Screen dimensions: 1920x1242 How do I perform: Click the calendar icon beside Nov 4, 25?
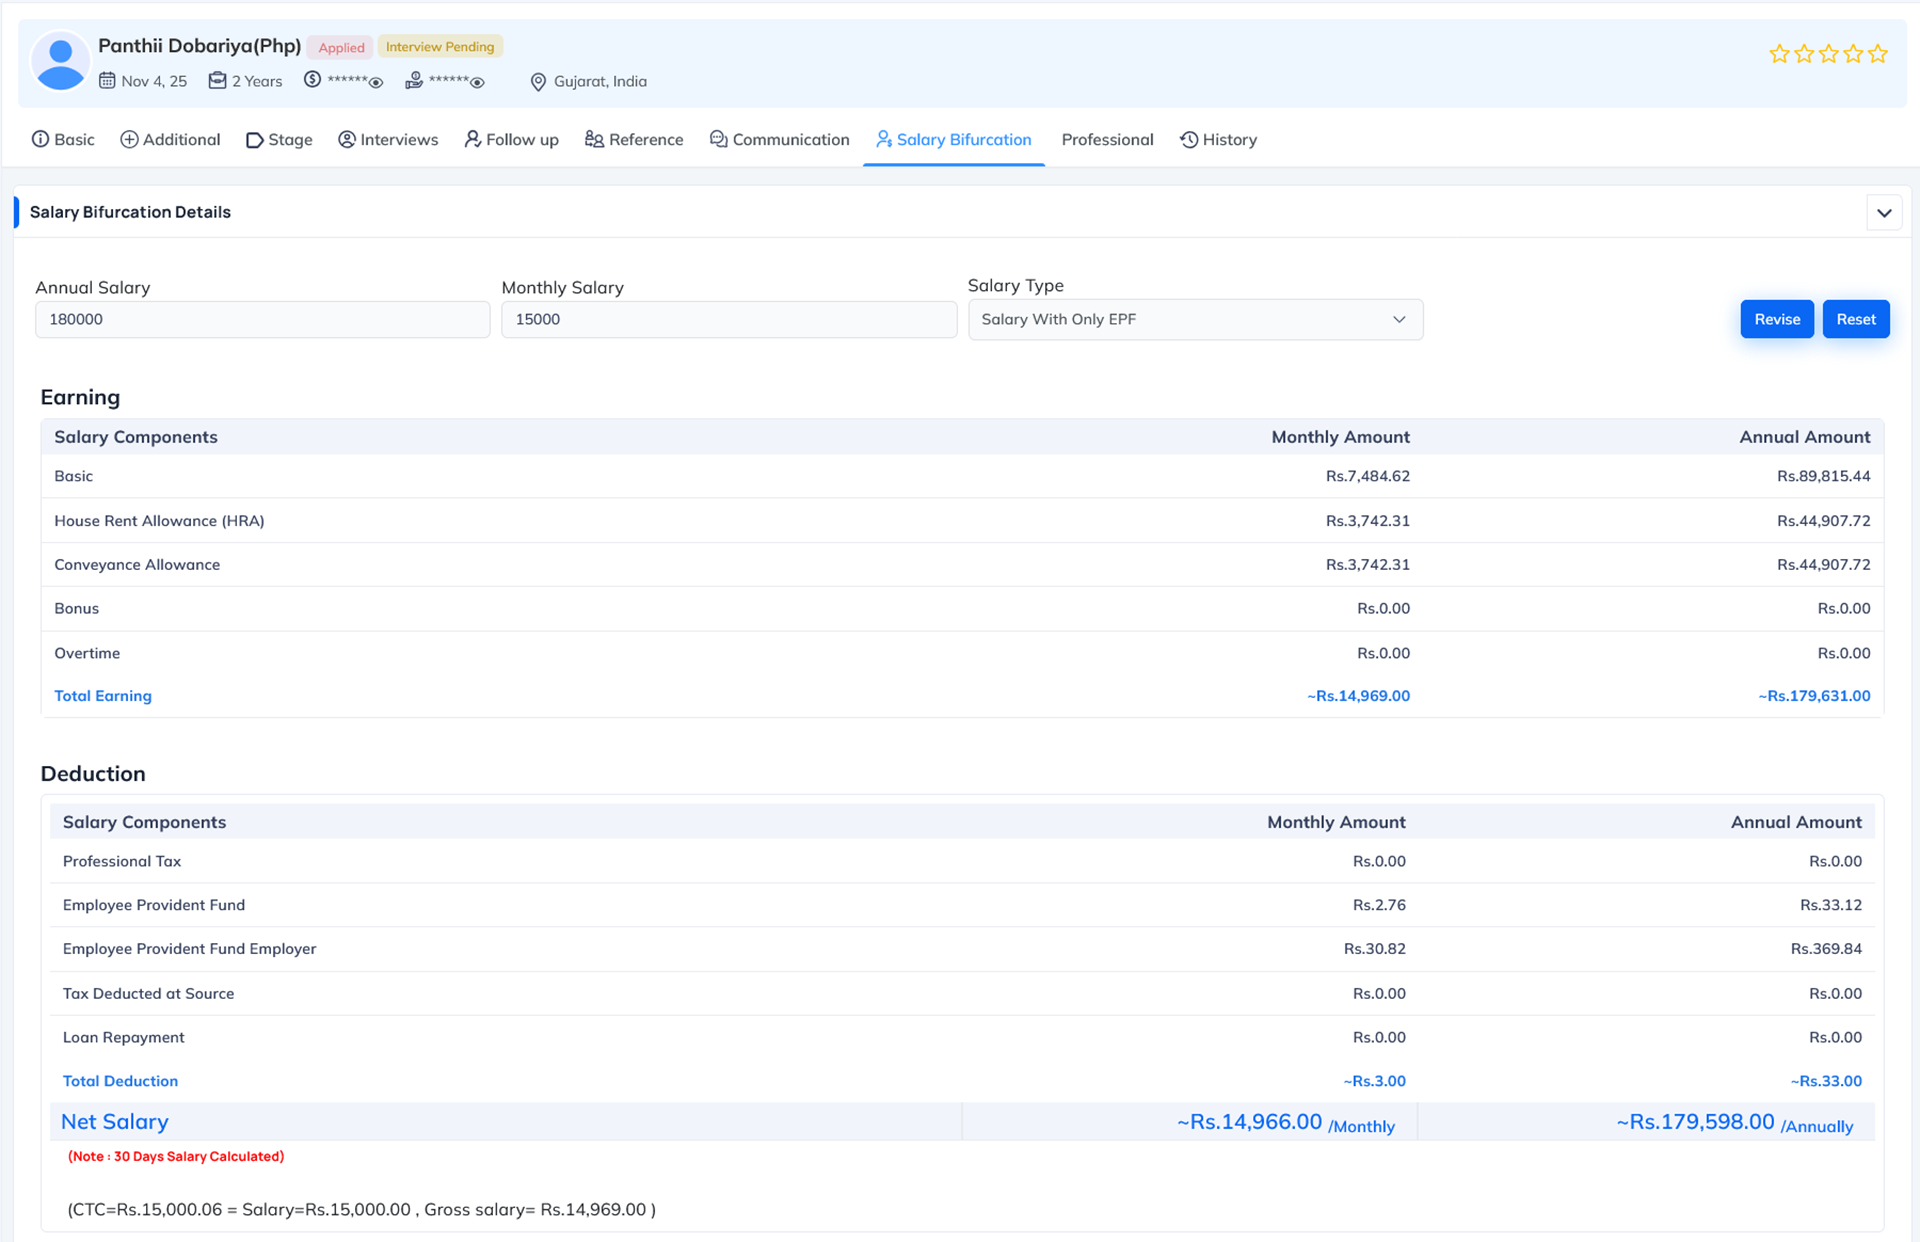pyautogui.click(x=107, y=81)
